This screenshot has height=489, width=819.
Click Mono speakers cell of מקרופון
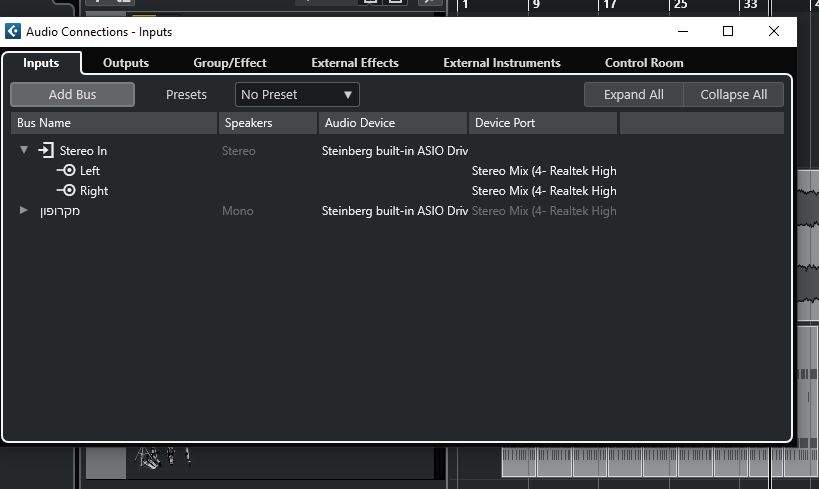click(x=238, y=211)
